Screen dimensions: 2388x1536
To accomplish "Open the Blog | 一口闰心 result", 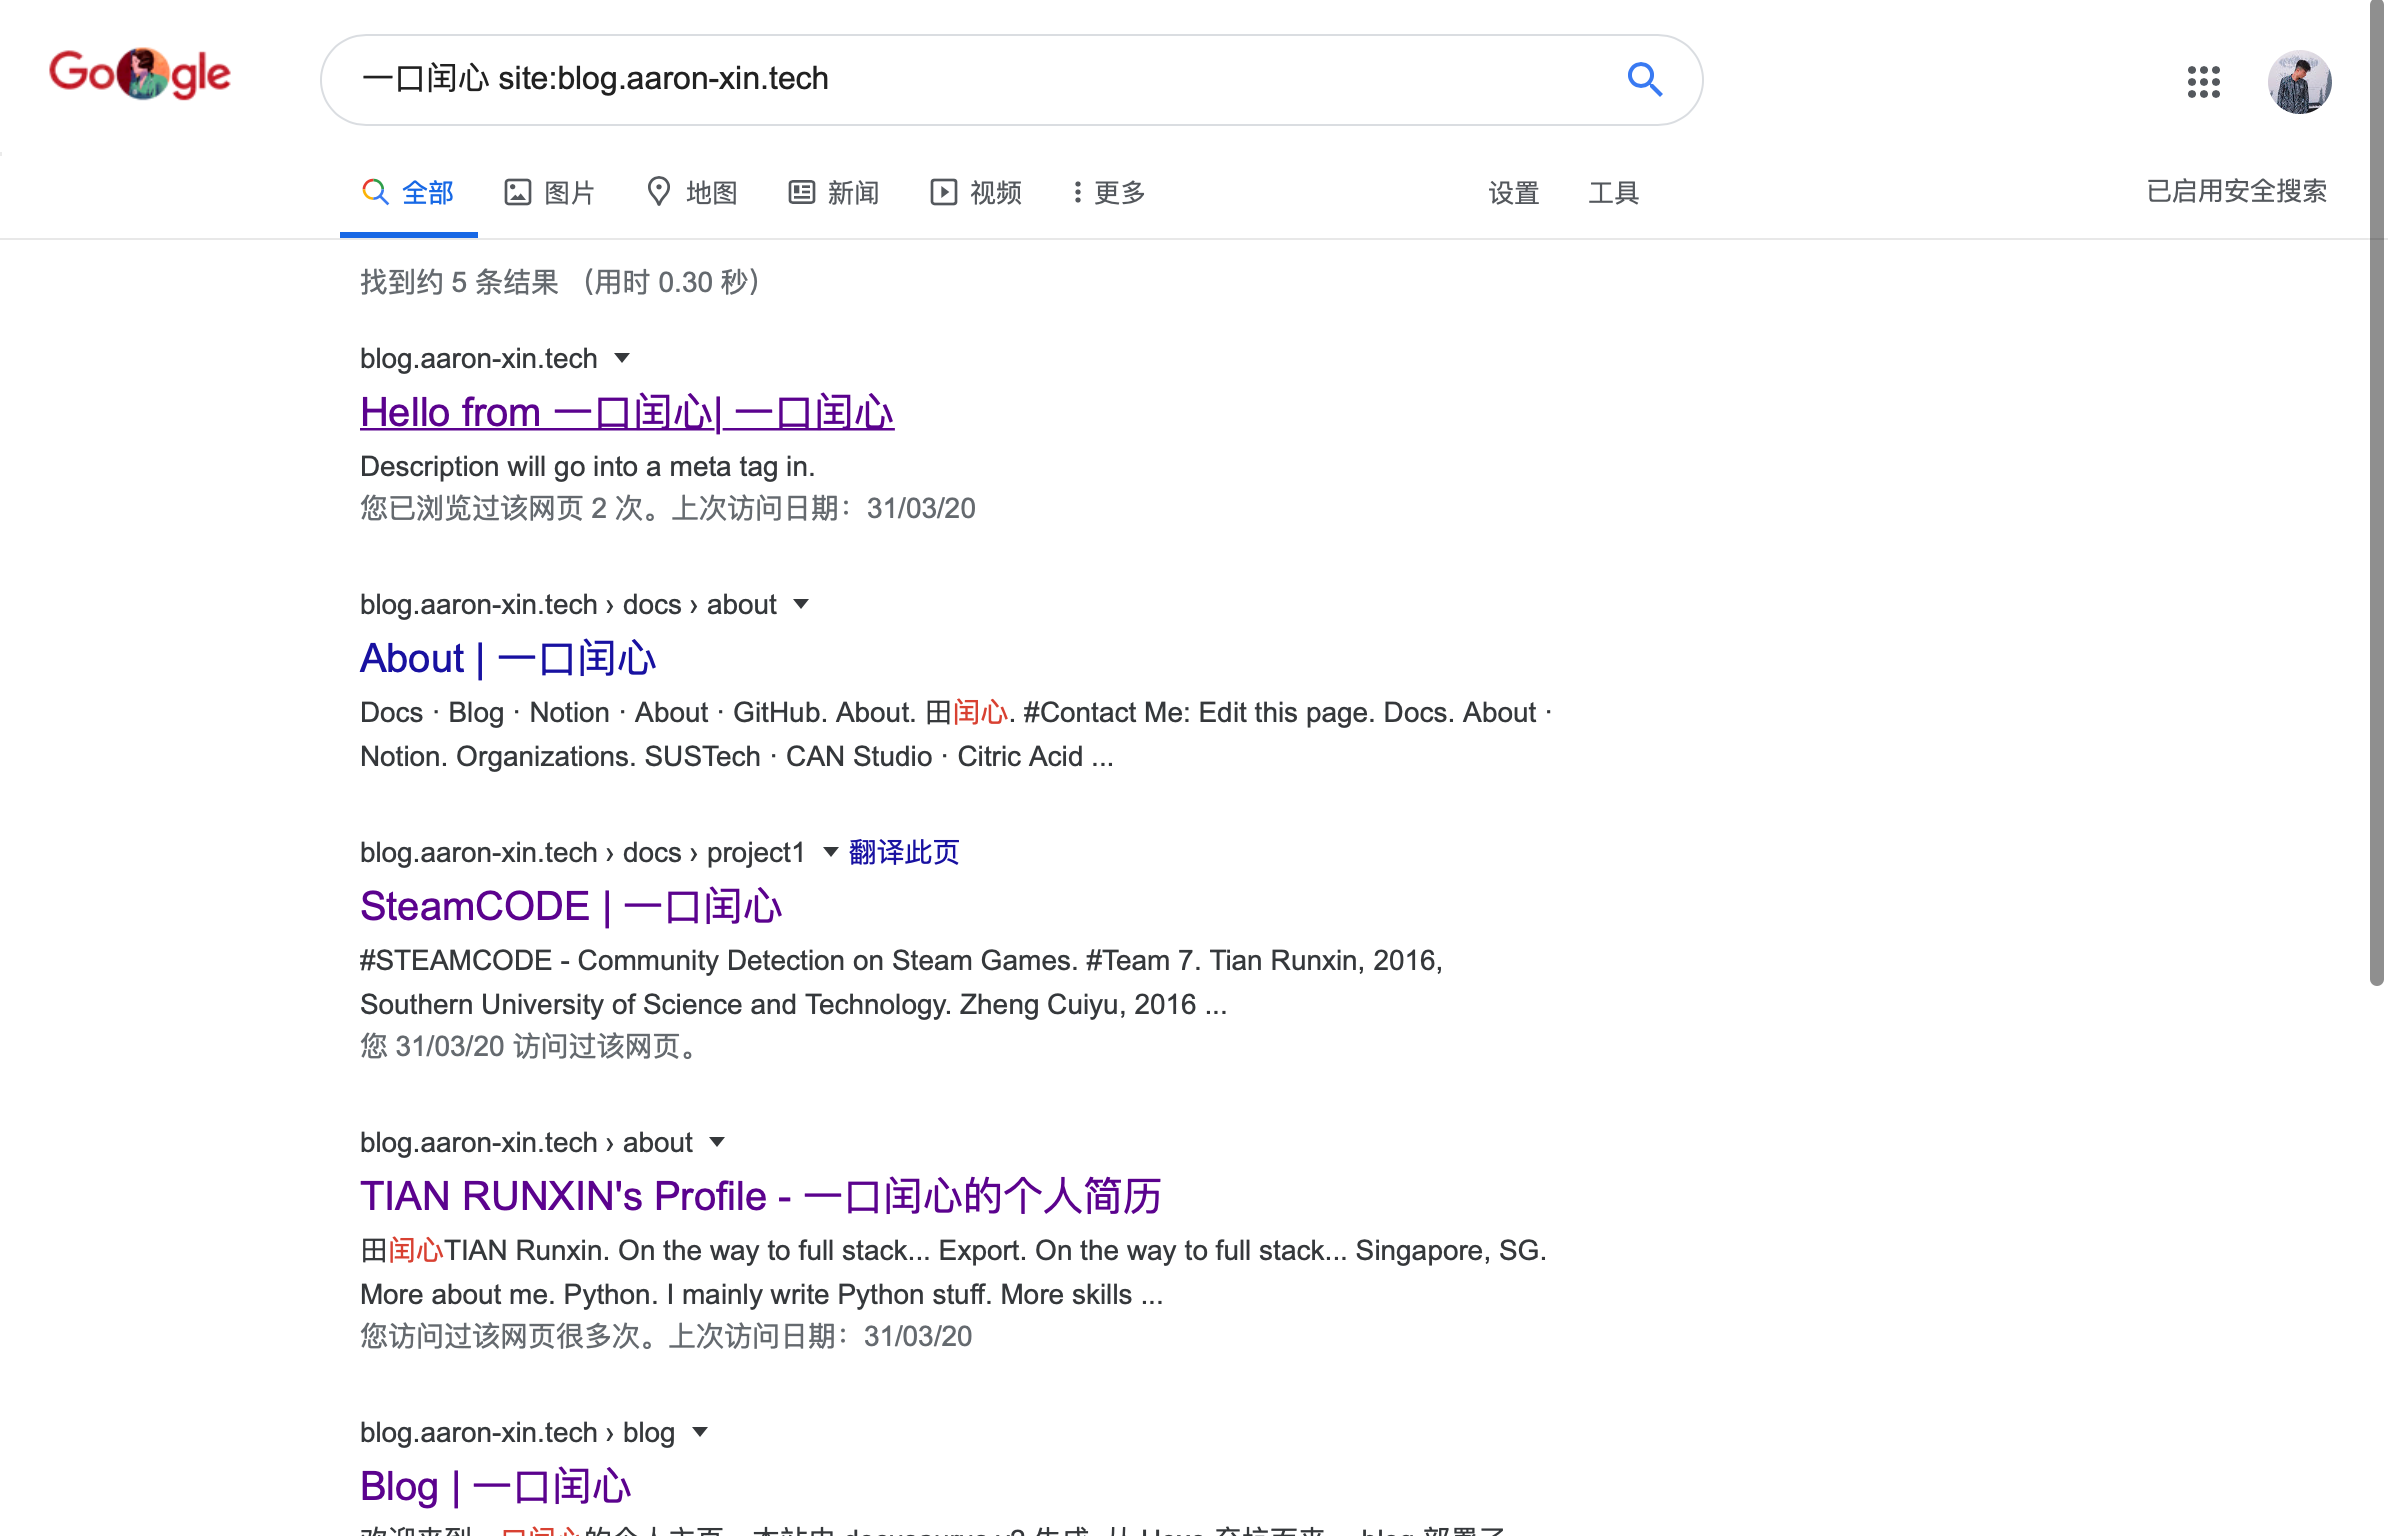I will 496,1486.
